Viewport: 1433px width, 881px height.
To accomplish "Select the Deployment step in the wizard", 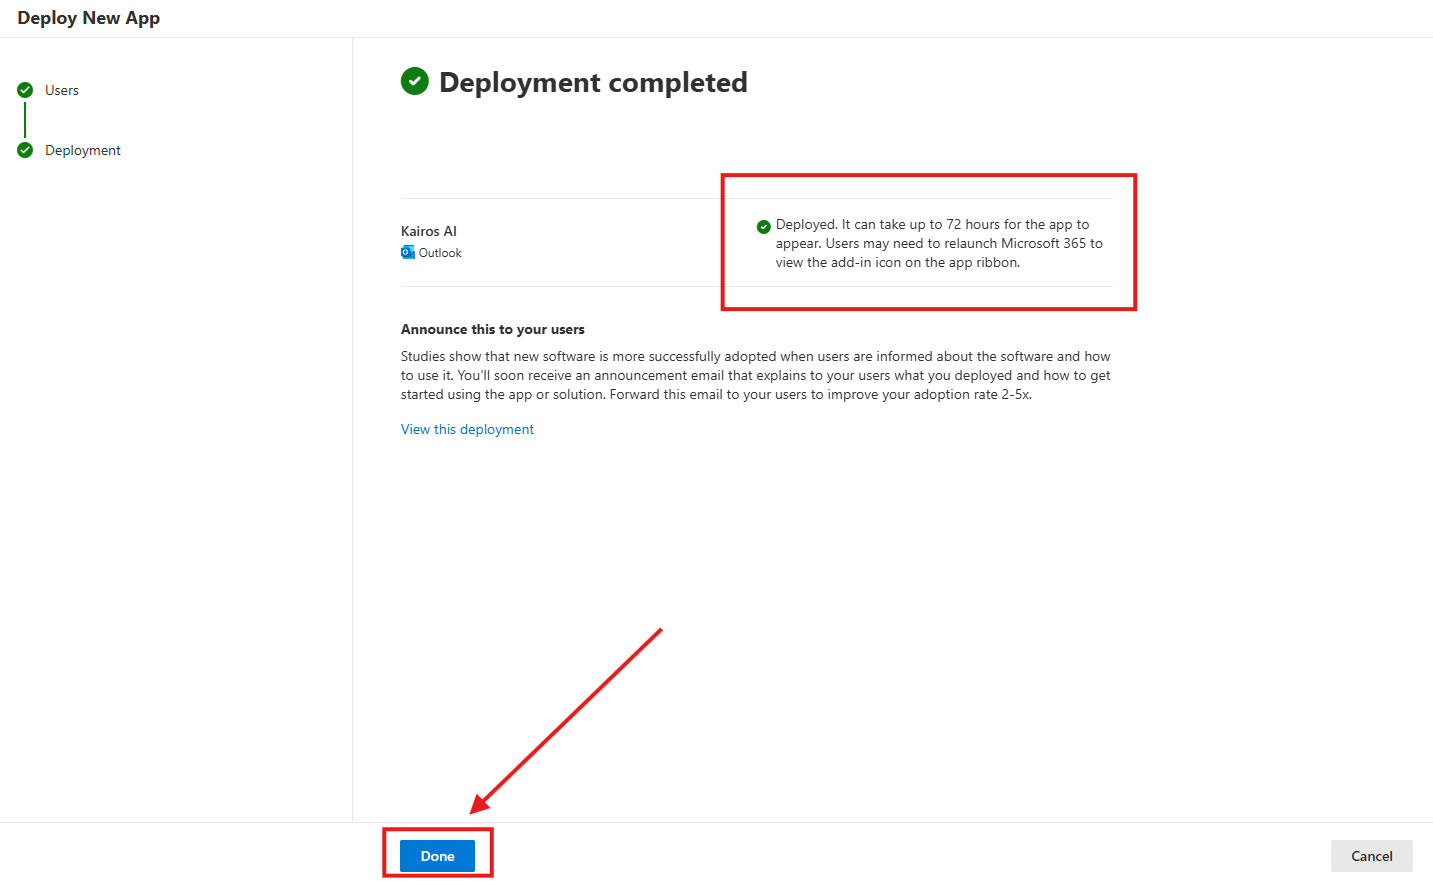I will pos(83,150).
